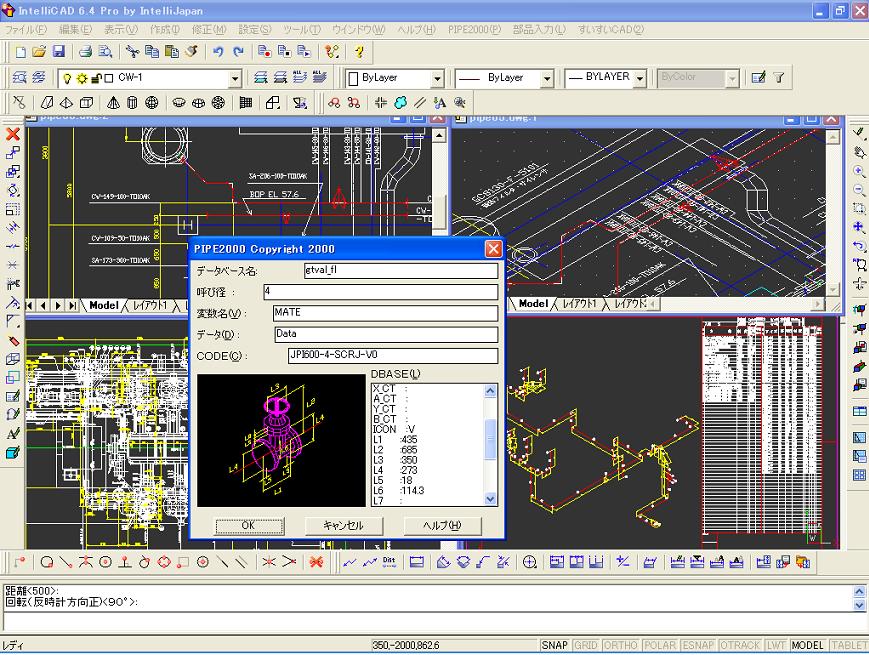Open the ByLayer linetype dropdown arrow
This screenshot has width=869, height=655.
pos(547,79)
